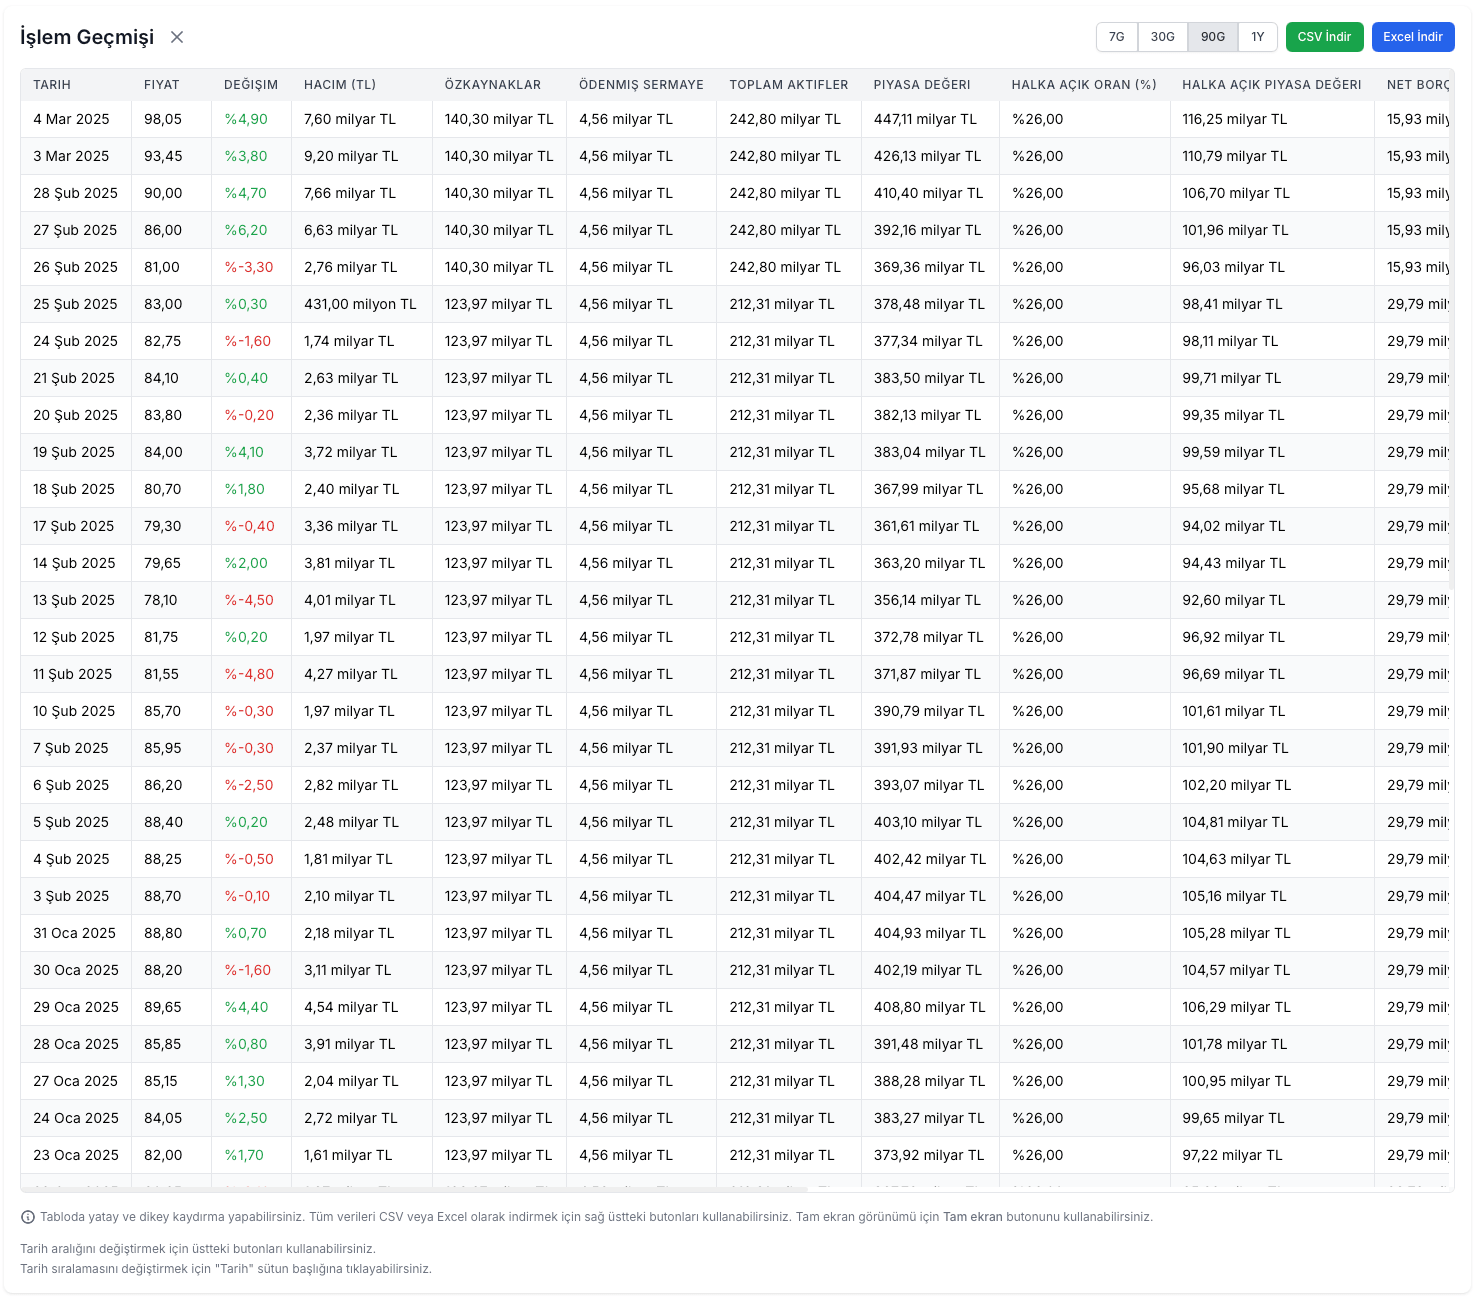This screenshot has height=1297, width=1476.
Task: Click the ÖDENMIŞ SERMAYE column header
Action: [x=641, y=85]
